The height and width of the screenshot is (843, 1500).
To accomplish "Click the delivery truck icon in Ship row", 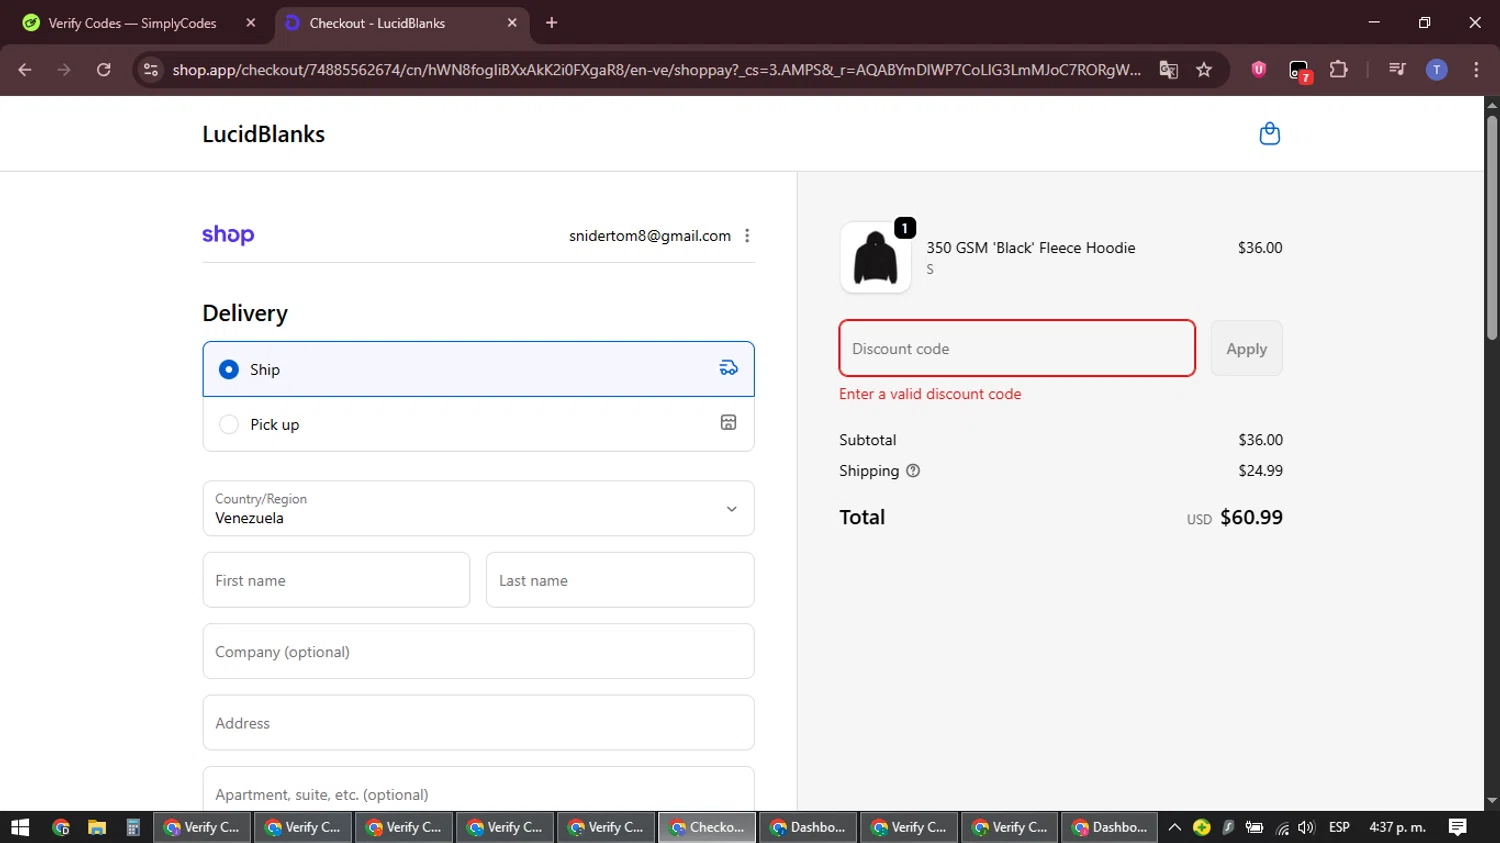I will 729,369.
